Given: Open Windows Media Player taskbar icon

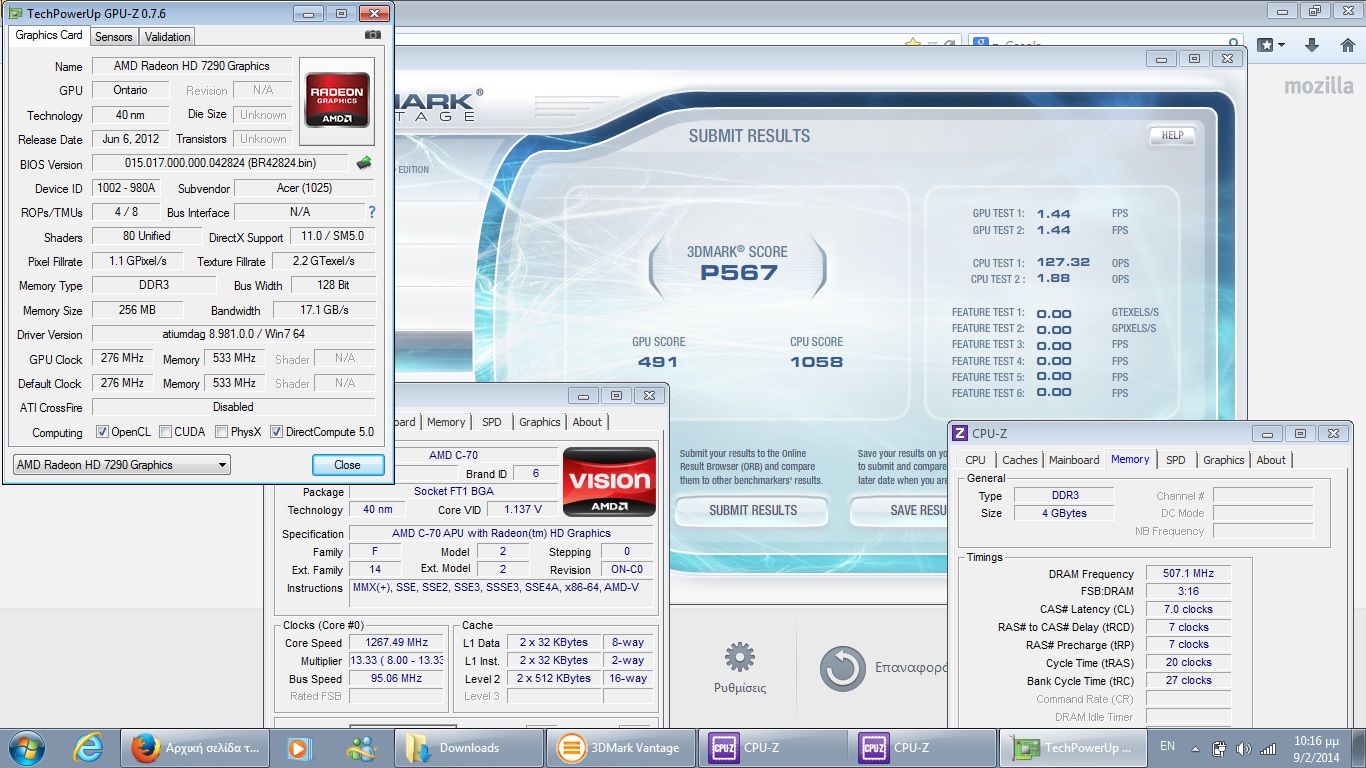Looking at the screenshot, I should 299,747.
